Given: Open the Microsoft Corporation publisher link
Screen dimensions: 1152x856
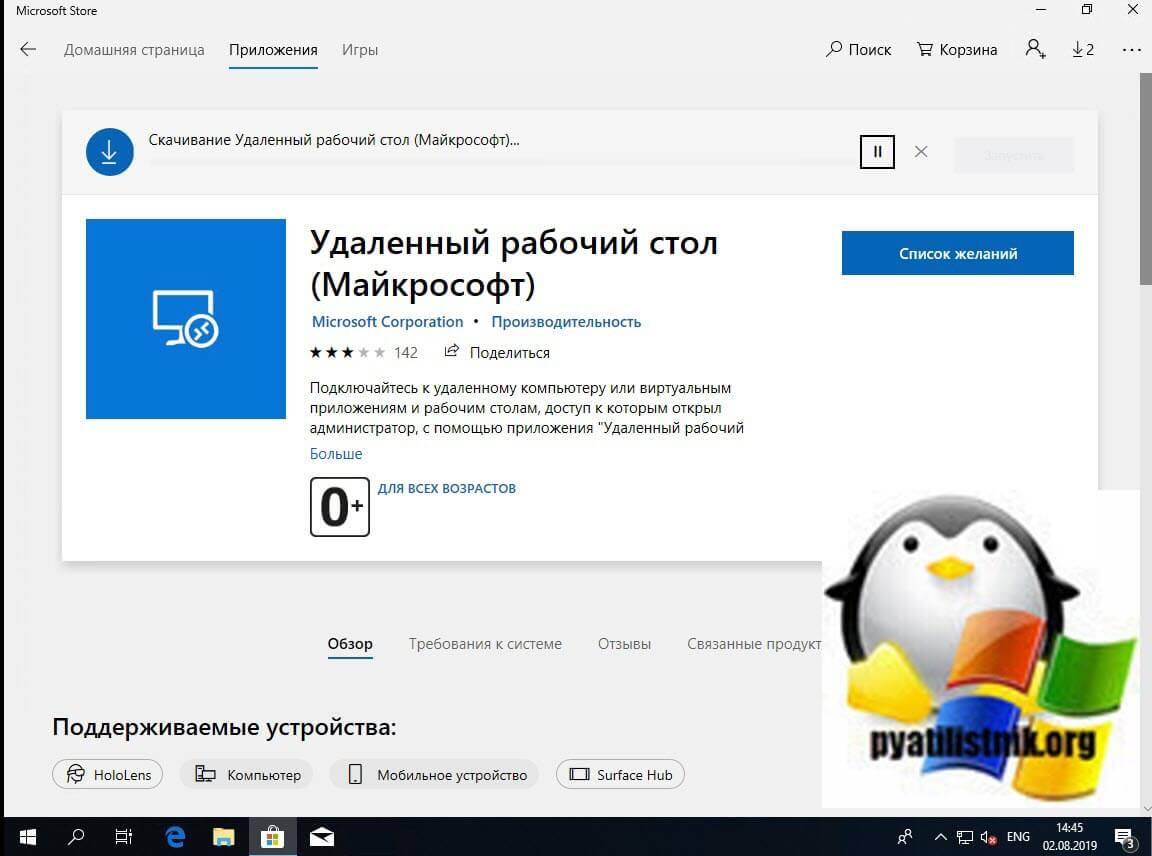Looking at the screenshot, I should click(x=387, y=322).
